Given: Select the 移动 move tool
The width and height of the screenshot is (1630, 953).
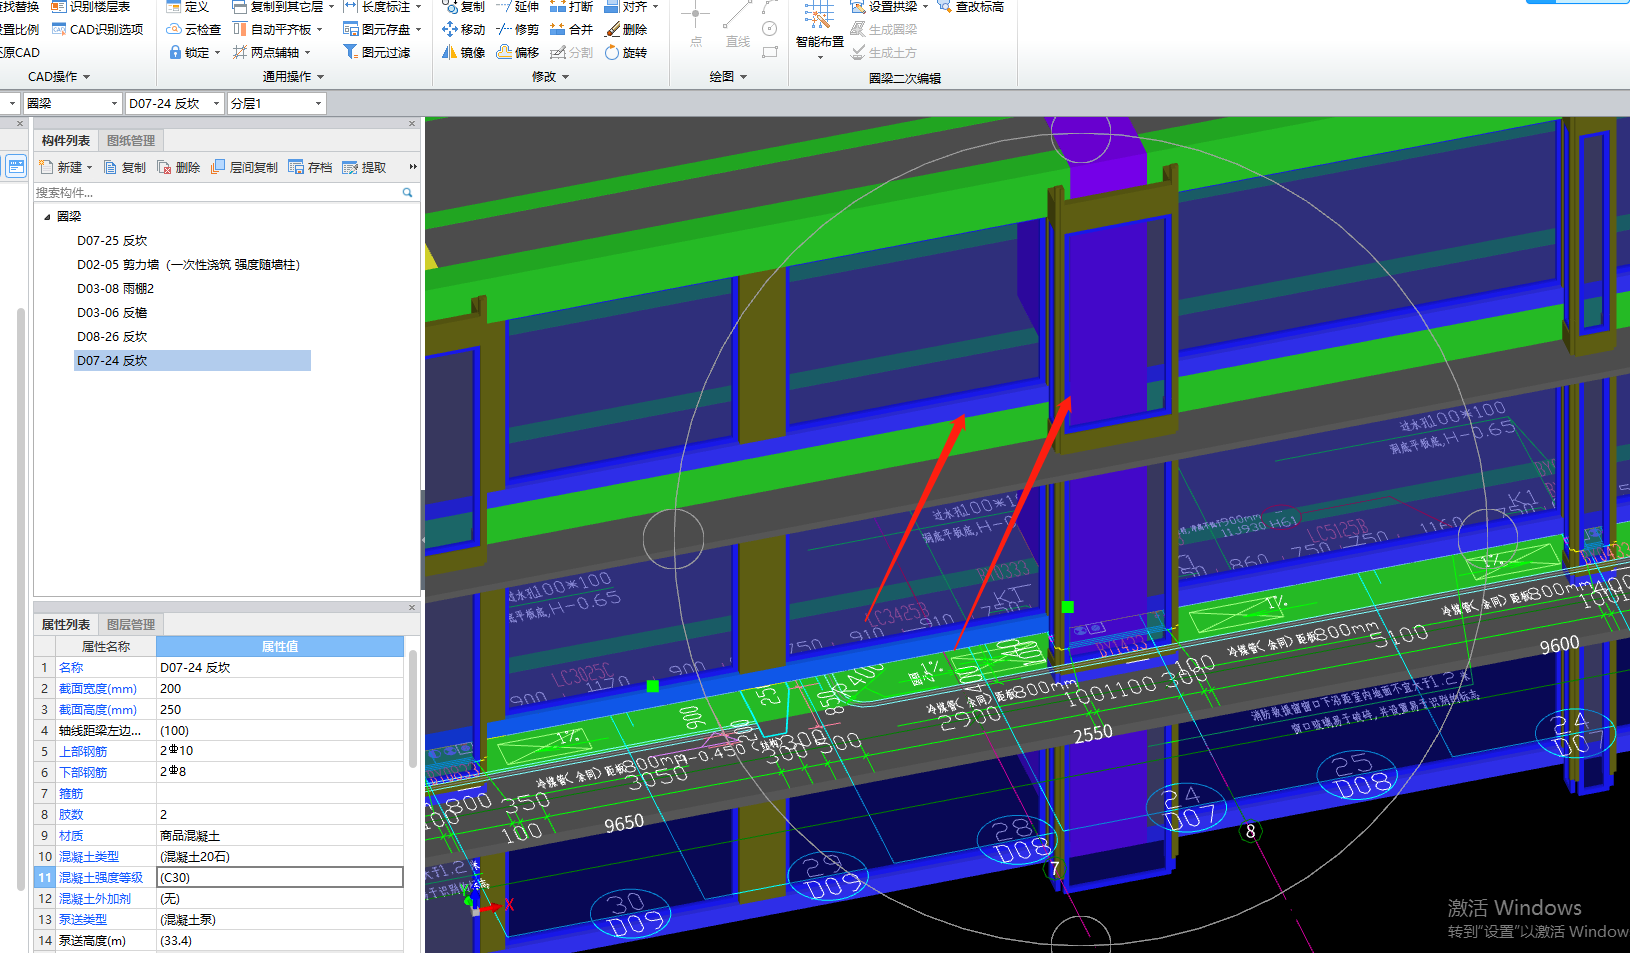Looking at the screenshot, I should click(464, 29).
